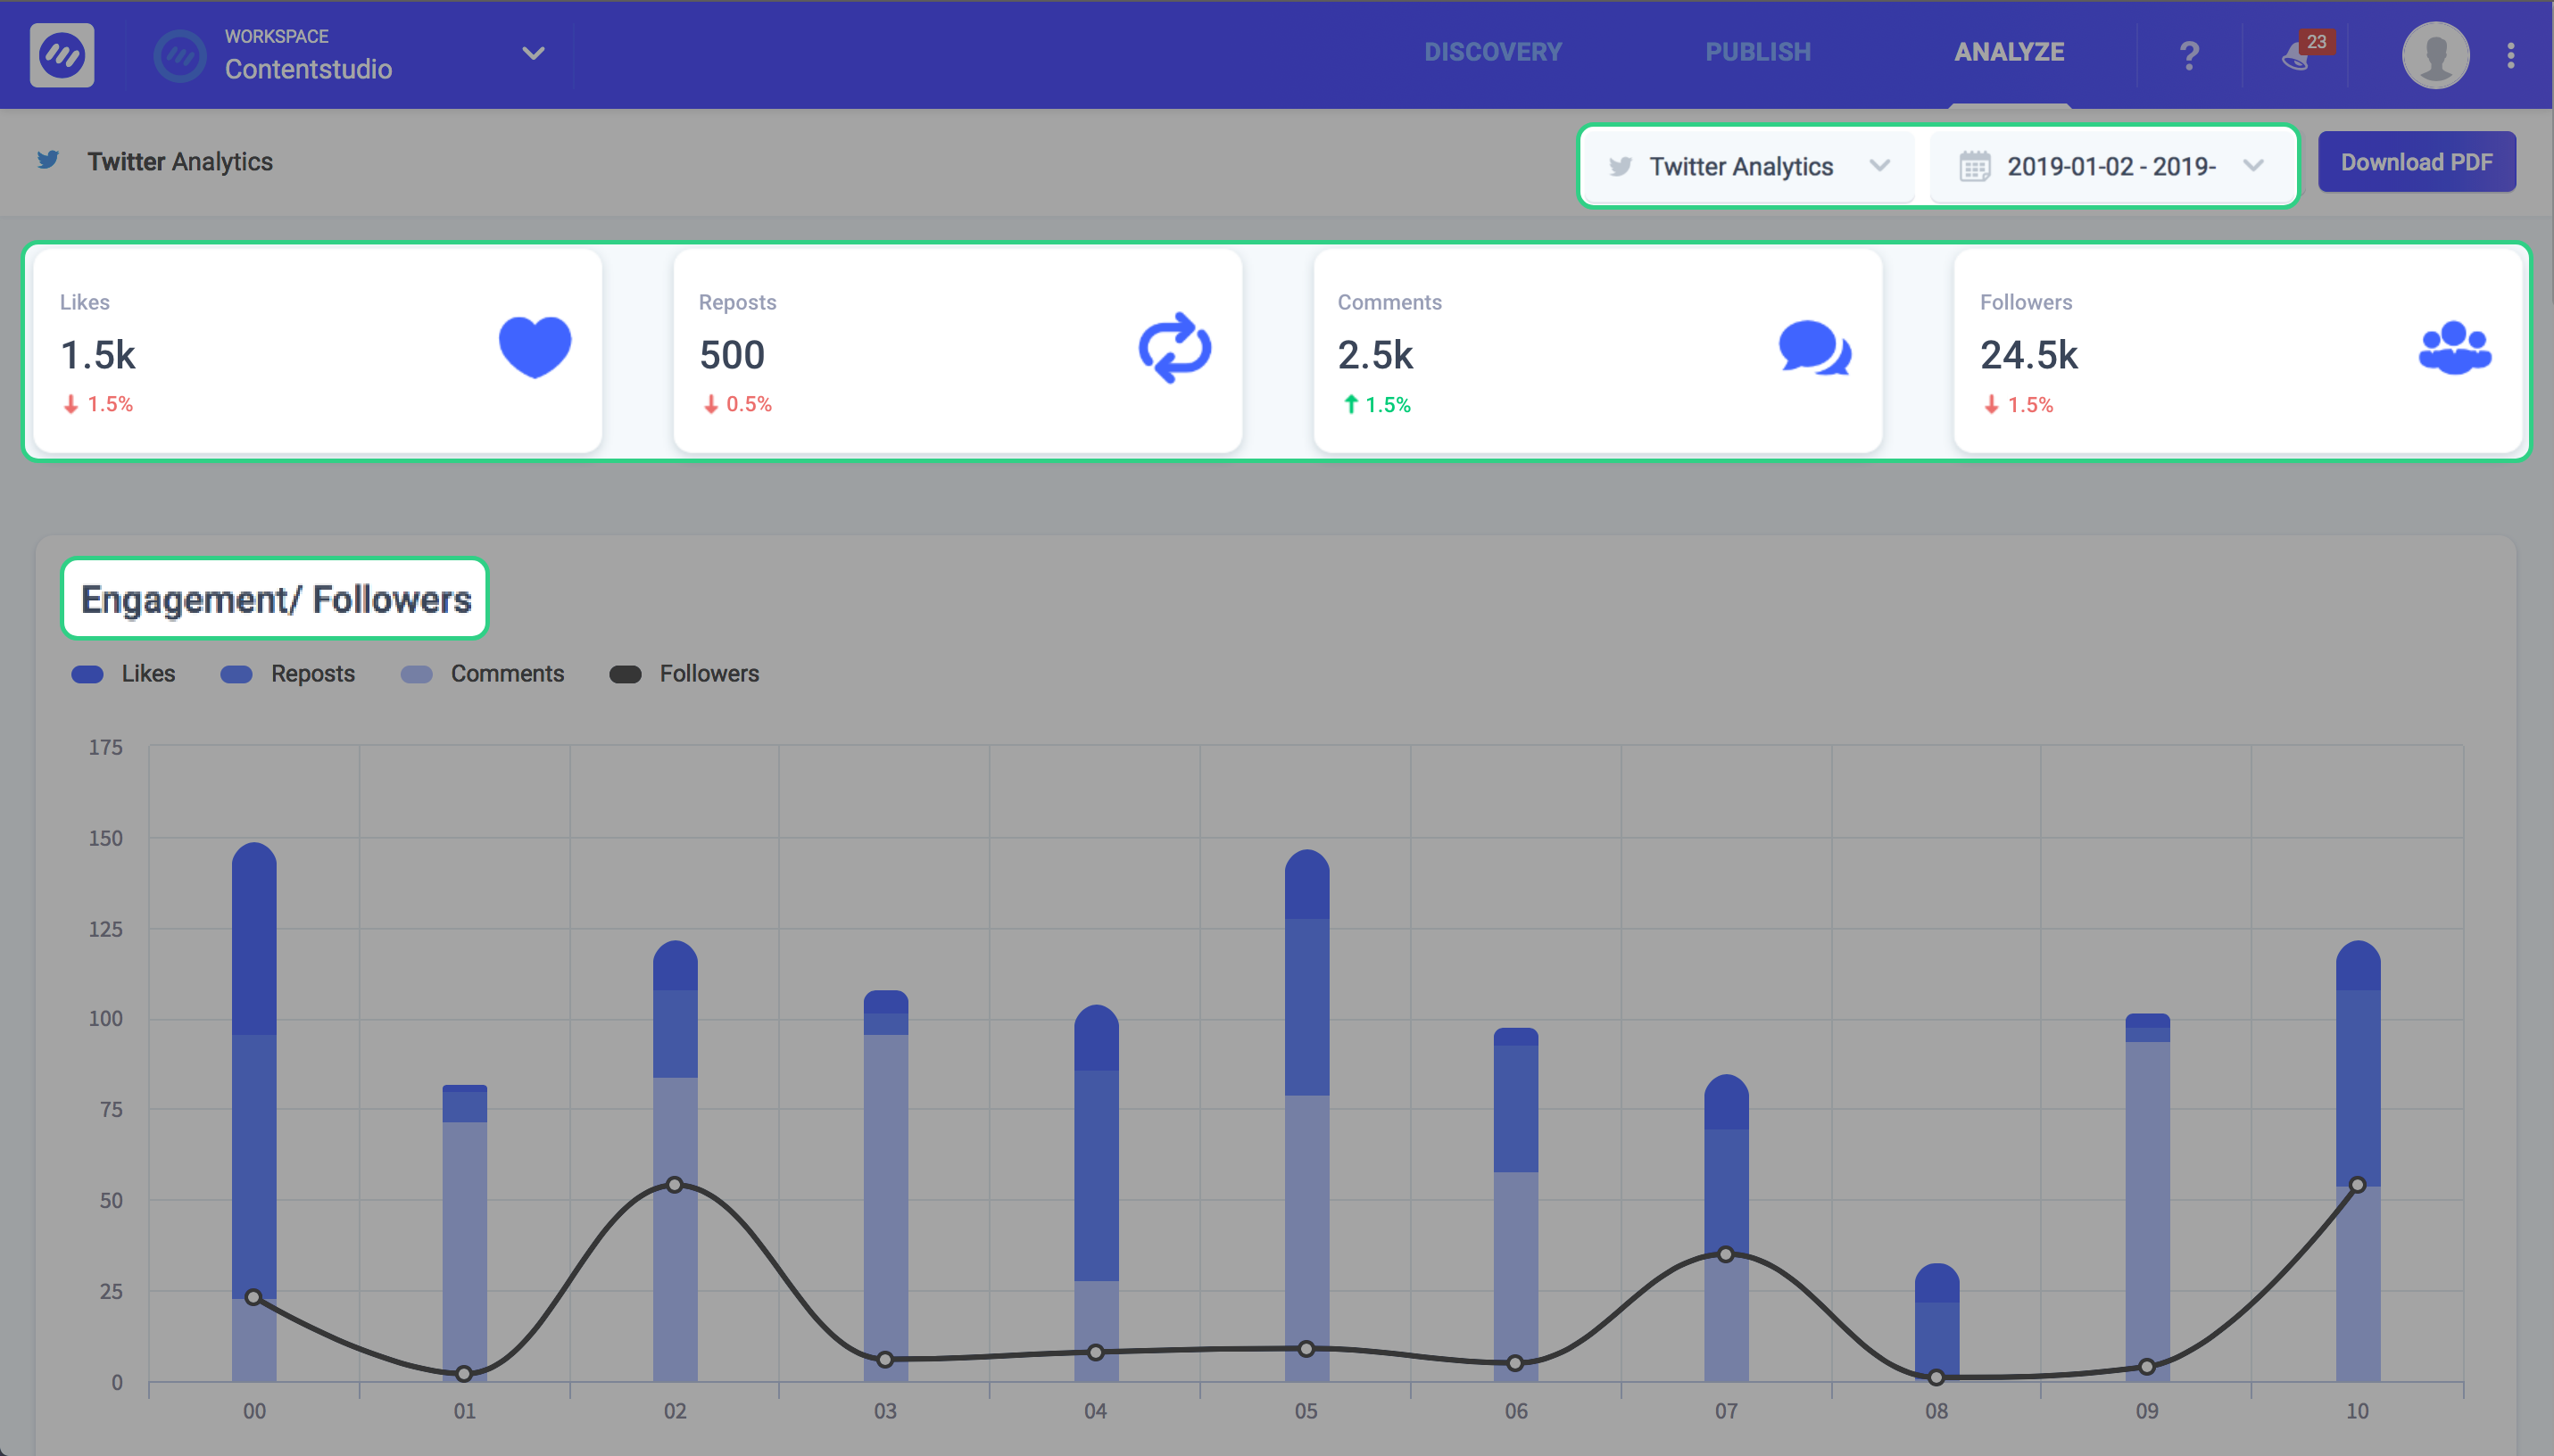Go to the Publish tab
The width and height of the screenshot is (2554, 1456).
coord(1757,52)
